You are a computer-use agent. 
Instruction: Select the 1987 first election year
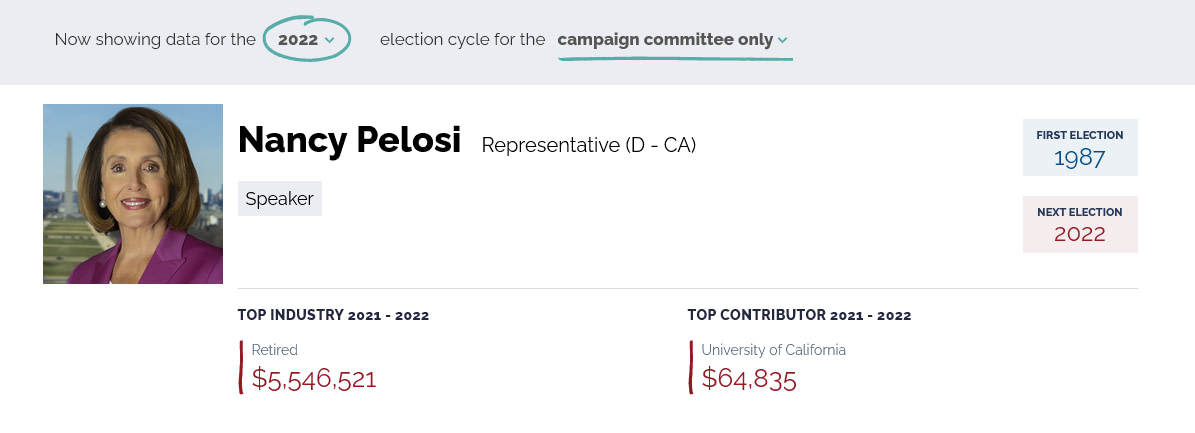(x=1080, y=158)
